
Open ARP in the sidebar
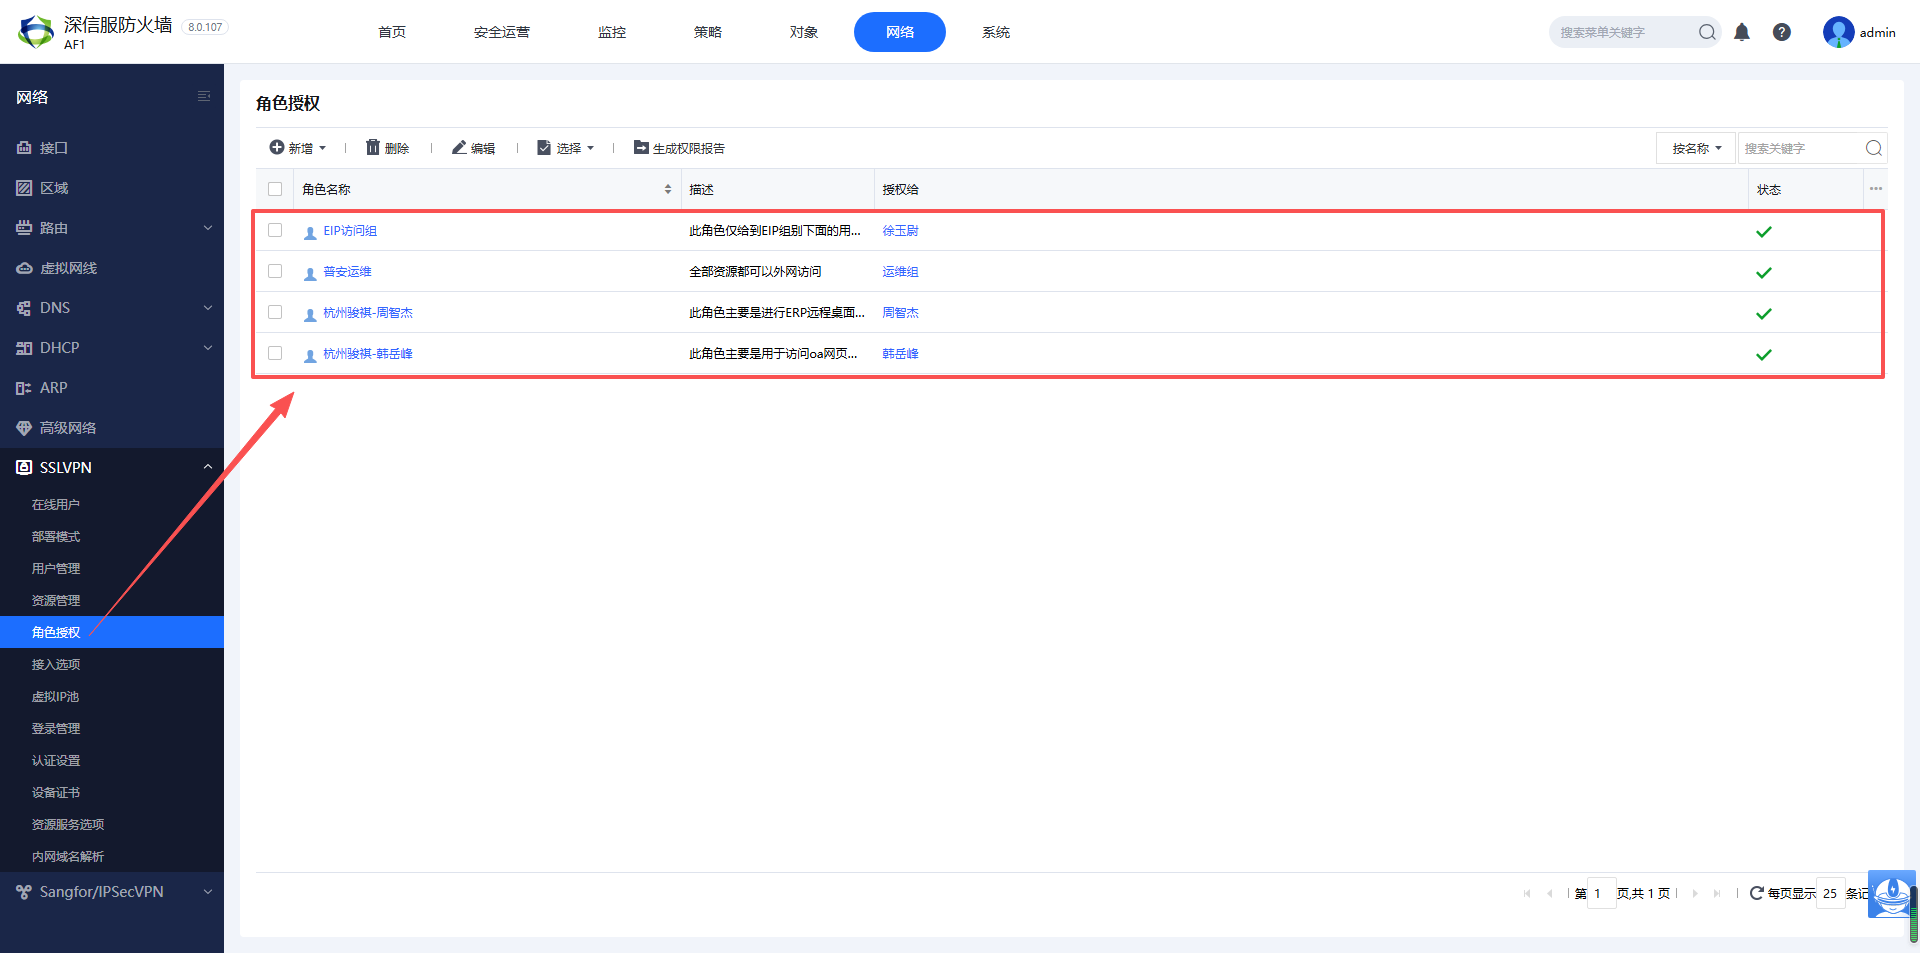point(112,388)
